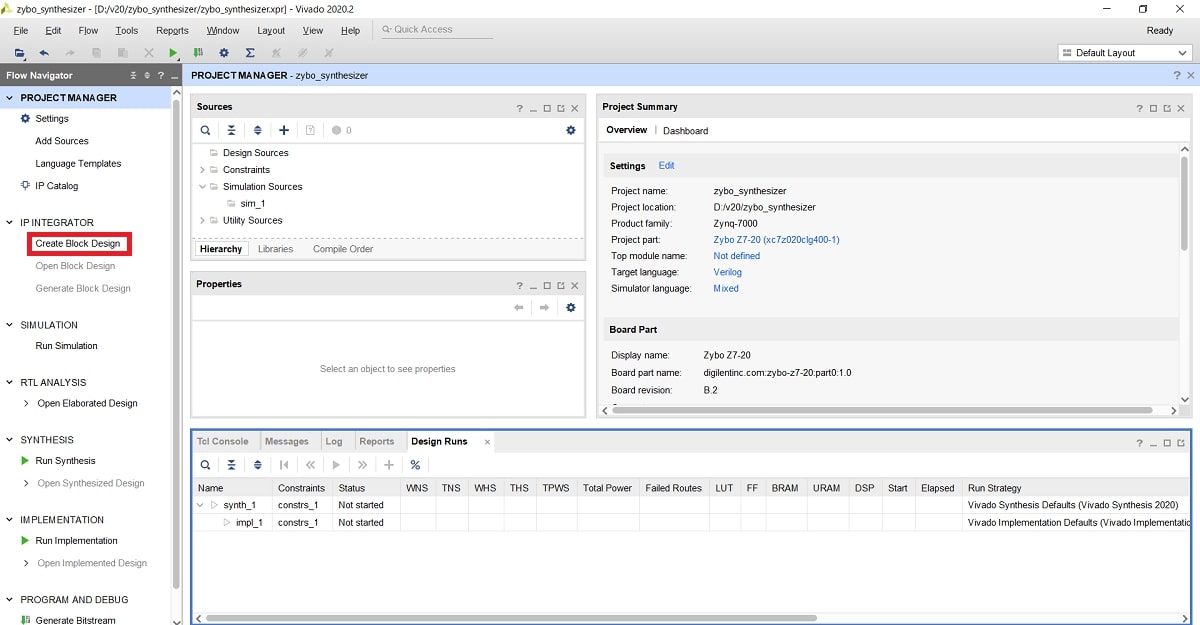The width and height of the screenshot is (1200, 625).
Task: Click the Undo arrow in main toolbar
Action: [44, 53]
